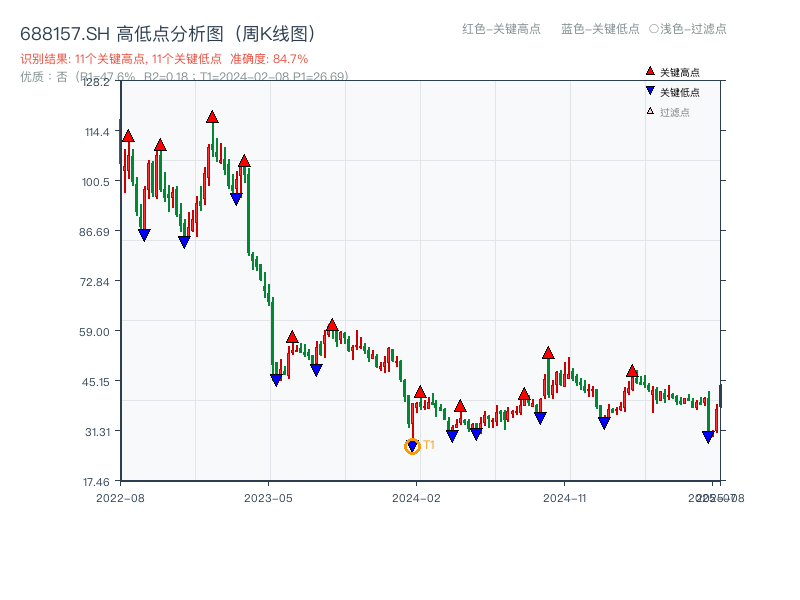Select the red key-high marker near 2024-11 rally

(x=548, y=352)
